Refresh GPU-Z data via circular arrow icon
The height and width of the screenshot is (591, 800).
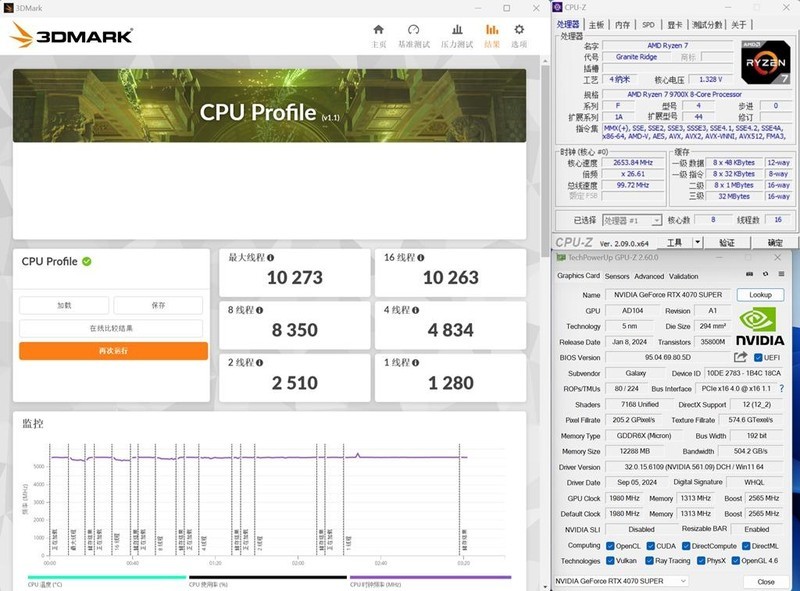pyautogui.click(x=765, y=276)
